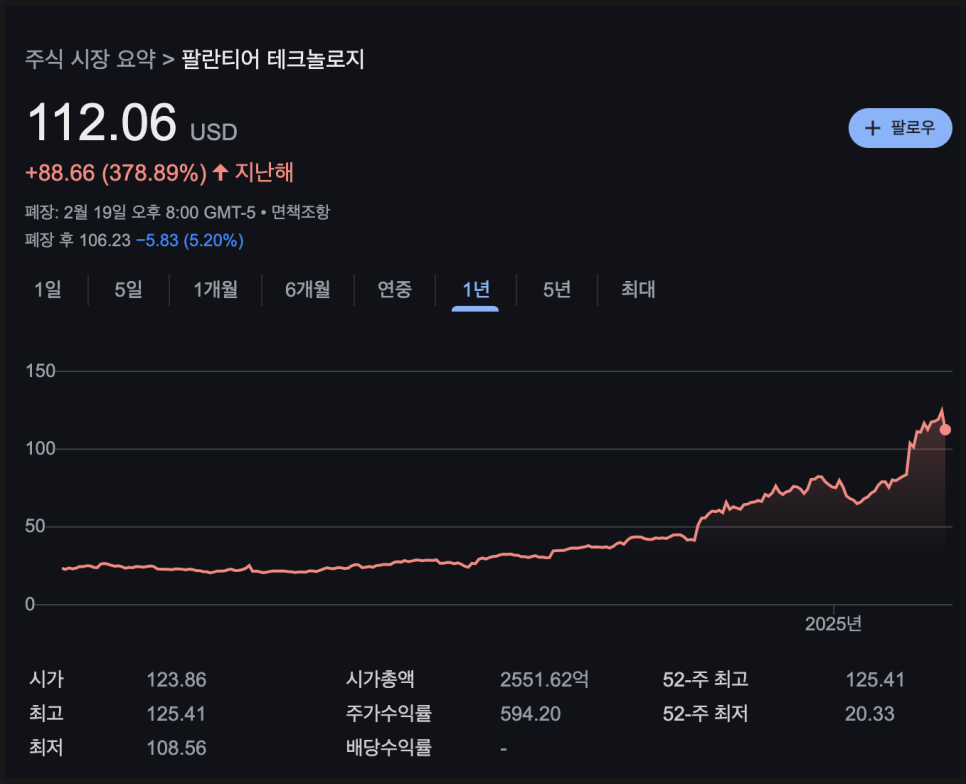The image size is (966, 784).
Task: Click the −5.83 (5.20%) after-hours change
Action: click(190, 240)
